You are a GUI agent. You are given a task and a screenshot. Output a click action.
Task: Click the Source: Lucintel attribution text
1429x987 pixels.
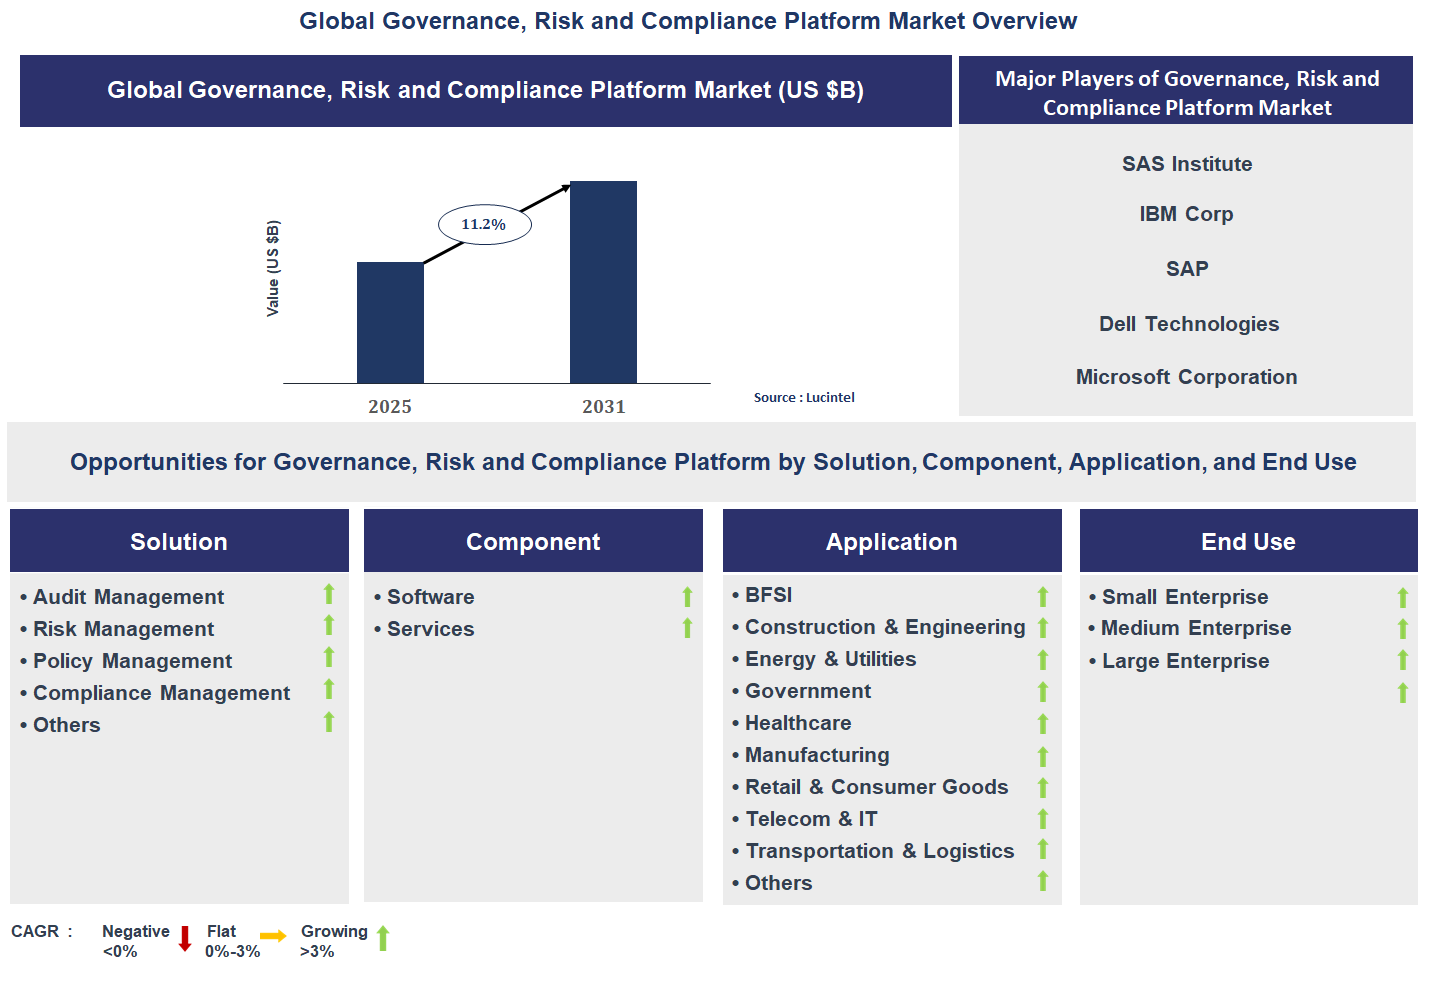(804, 397)
